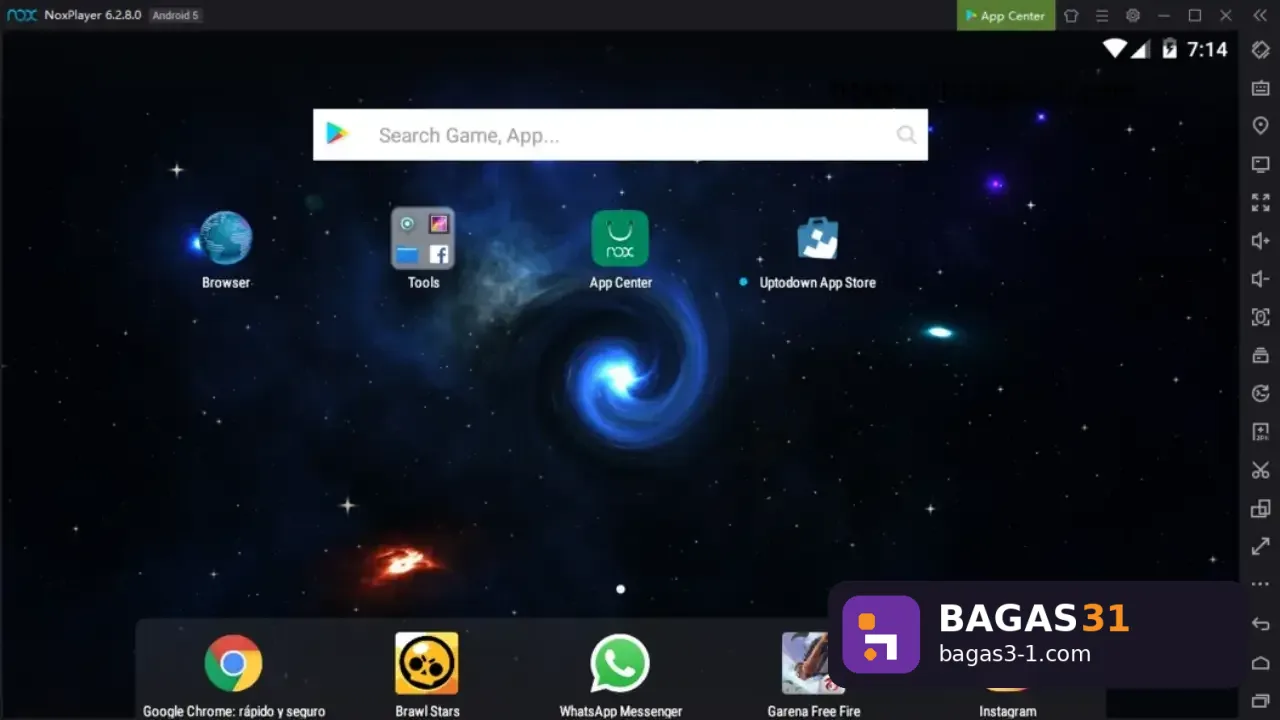Take a screenshot with sidebar tool
The width and height of the screenshot is (1280, 720).
pyautogui.click(x=1261, y=317)
